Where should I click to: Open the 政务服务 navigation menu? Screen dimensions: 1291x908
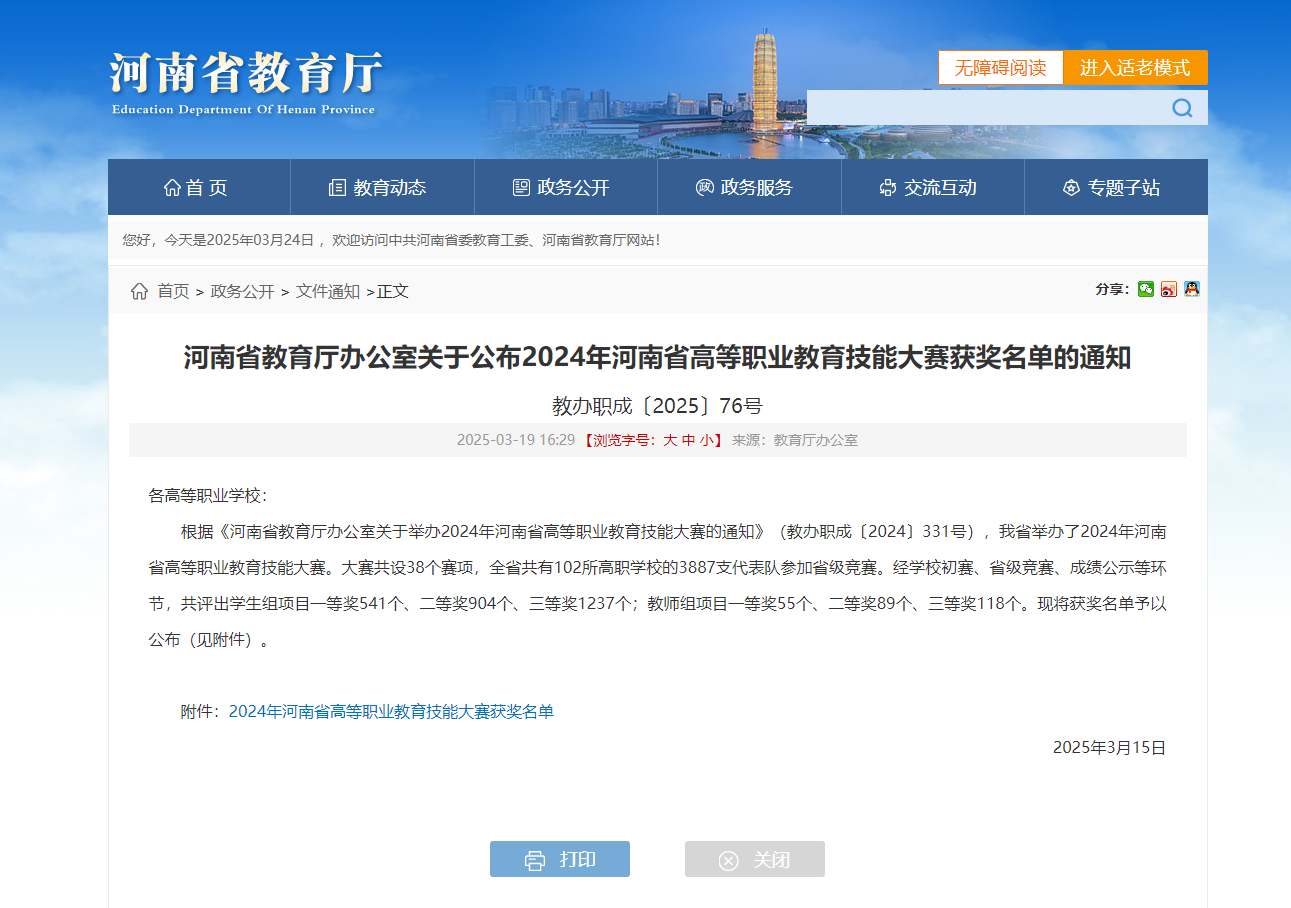click(744, 188)
